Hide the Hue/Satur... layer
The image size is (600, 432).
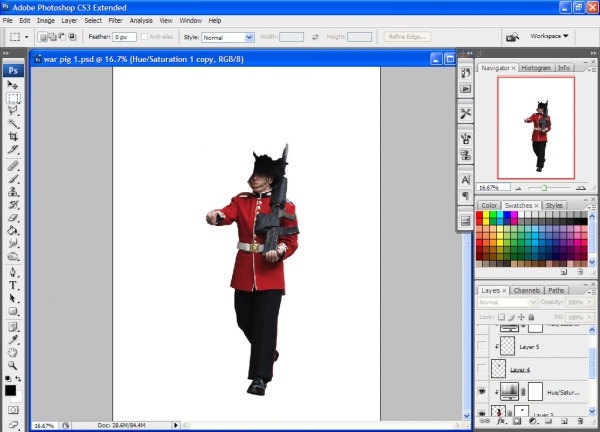pos(482,391)
